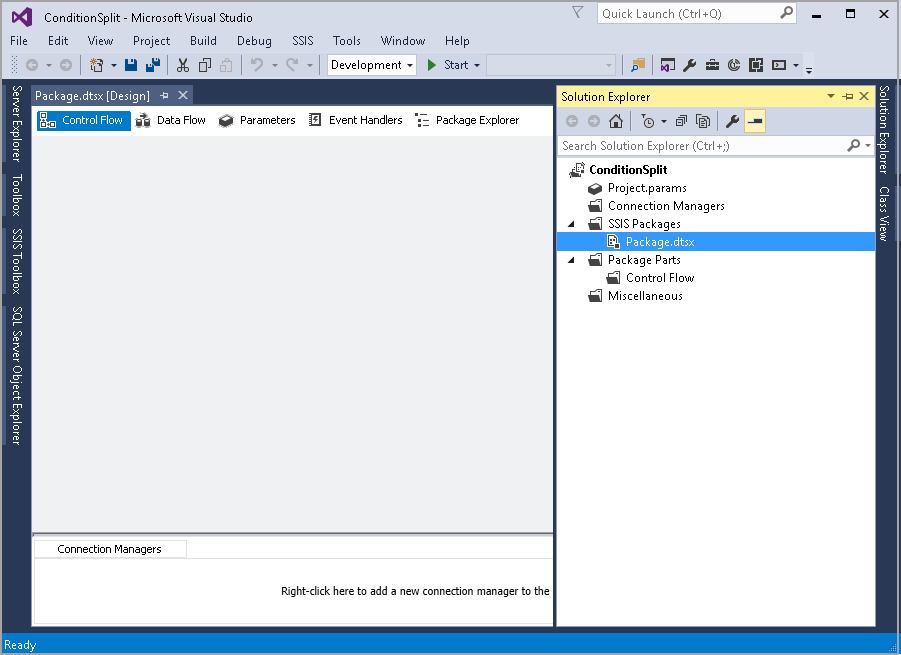Image resolution: width=901 pixels, height=655 pixels.
Task: Open the SSIS menu
Action: click(x=302, y=41)
